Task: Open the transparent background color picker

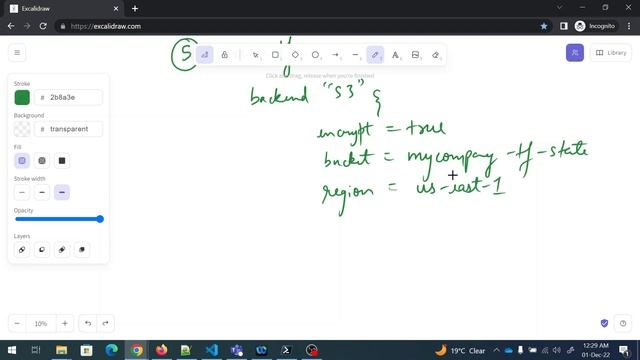Action: click(x=22, y=129)
